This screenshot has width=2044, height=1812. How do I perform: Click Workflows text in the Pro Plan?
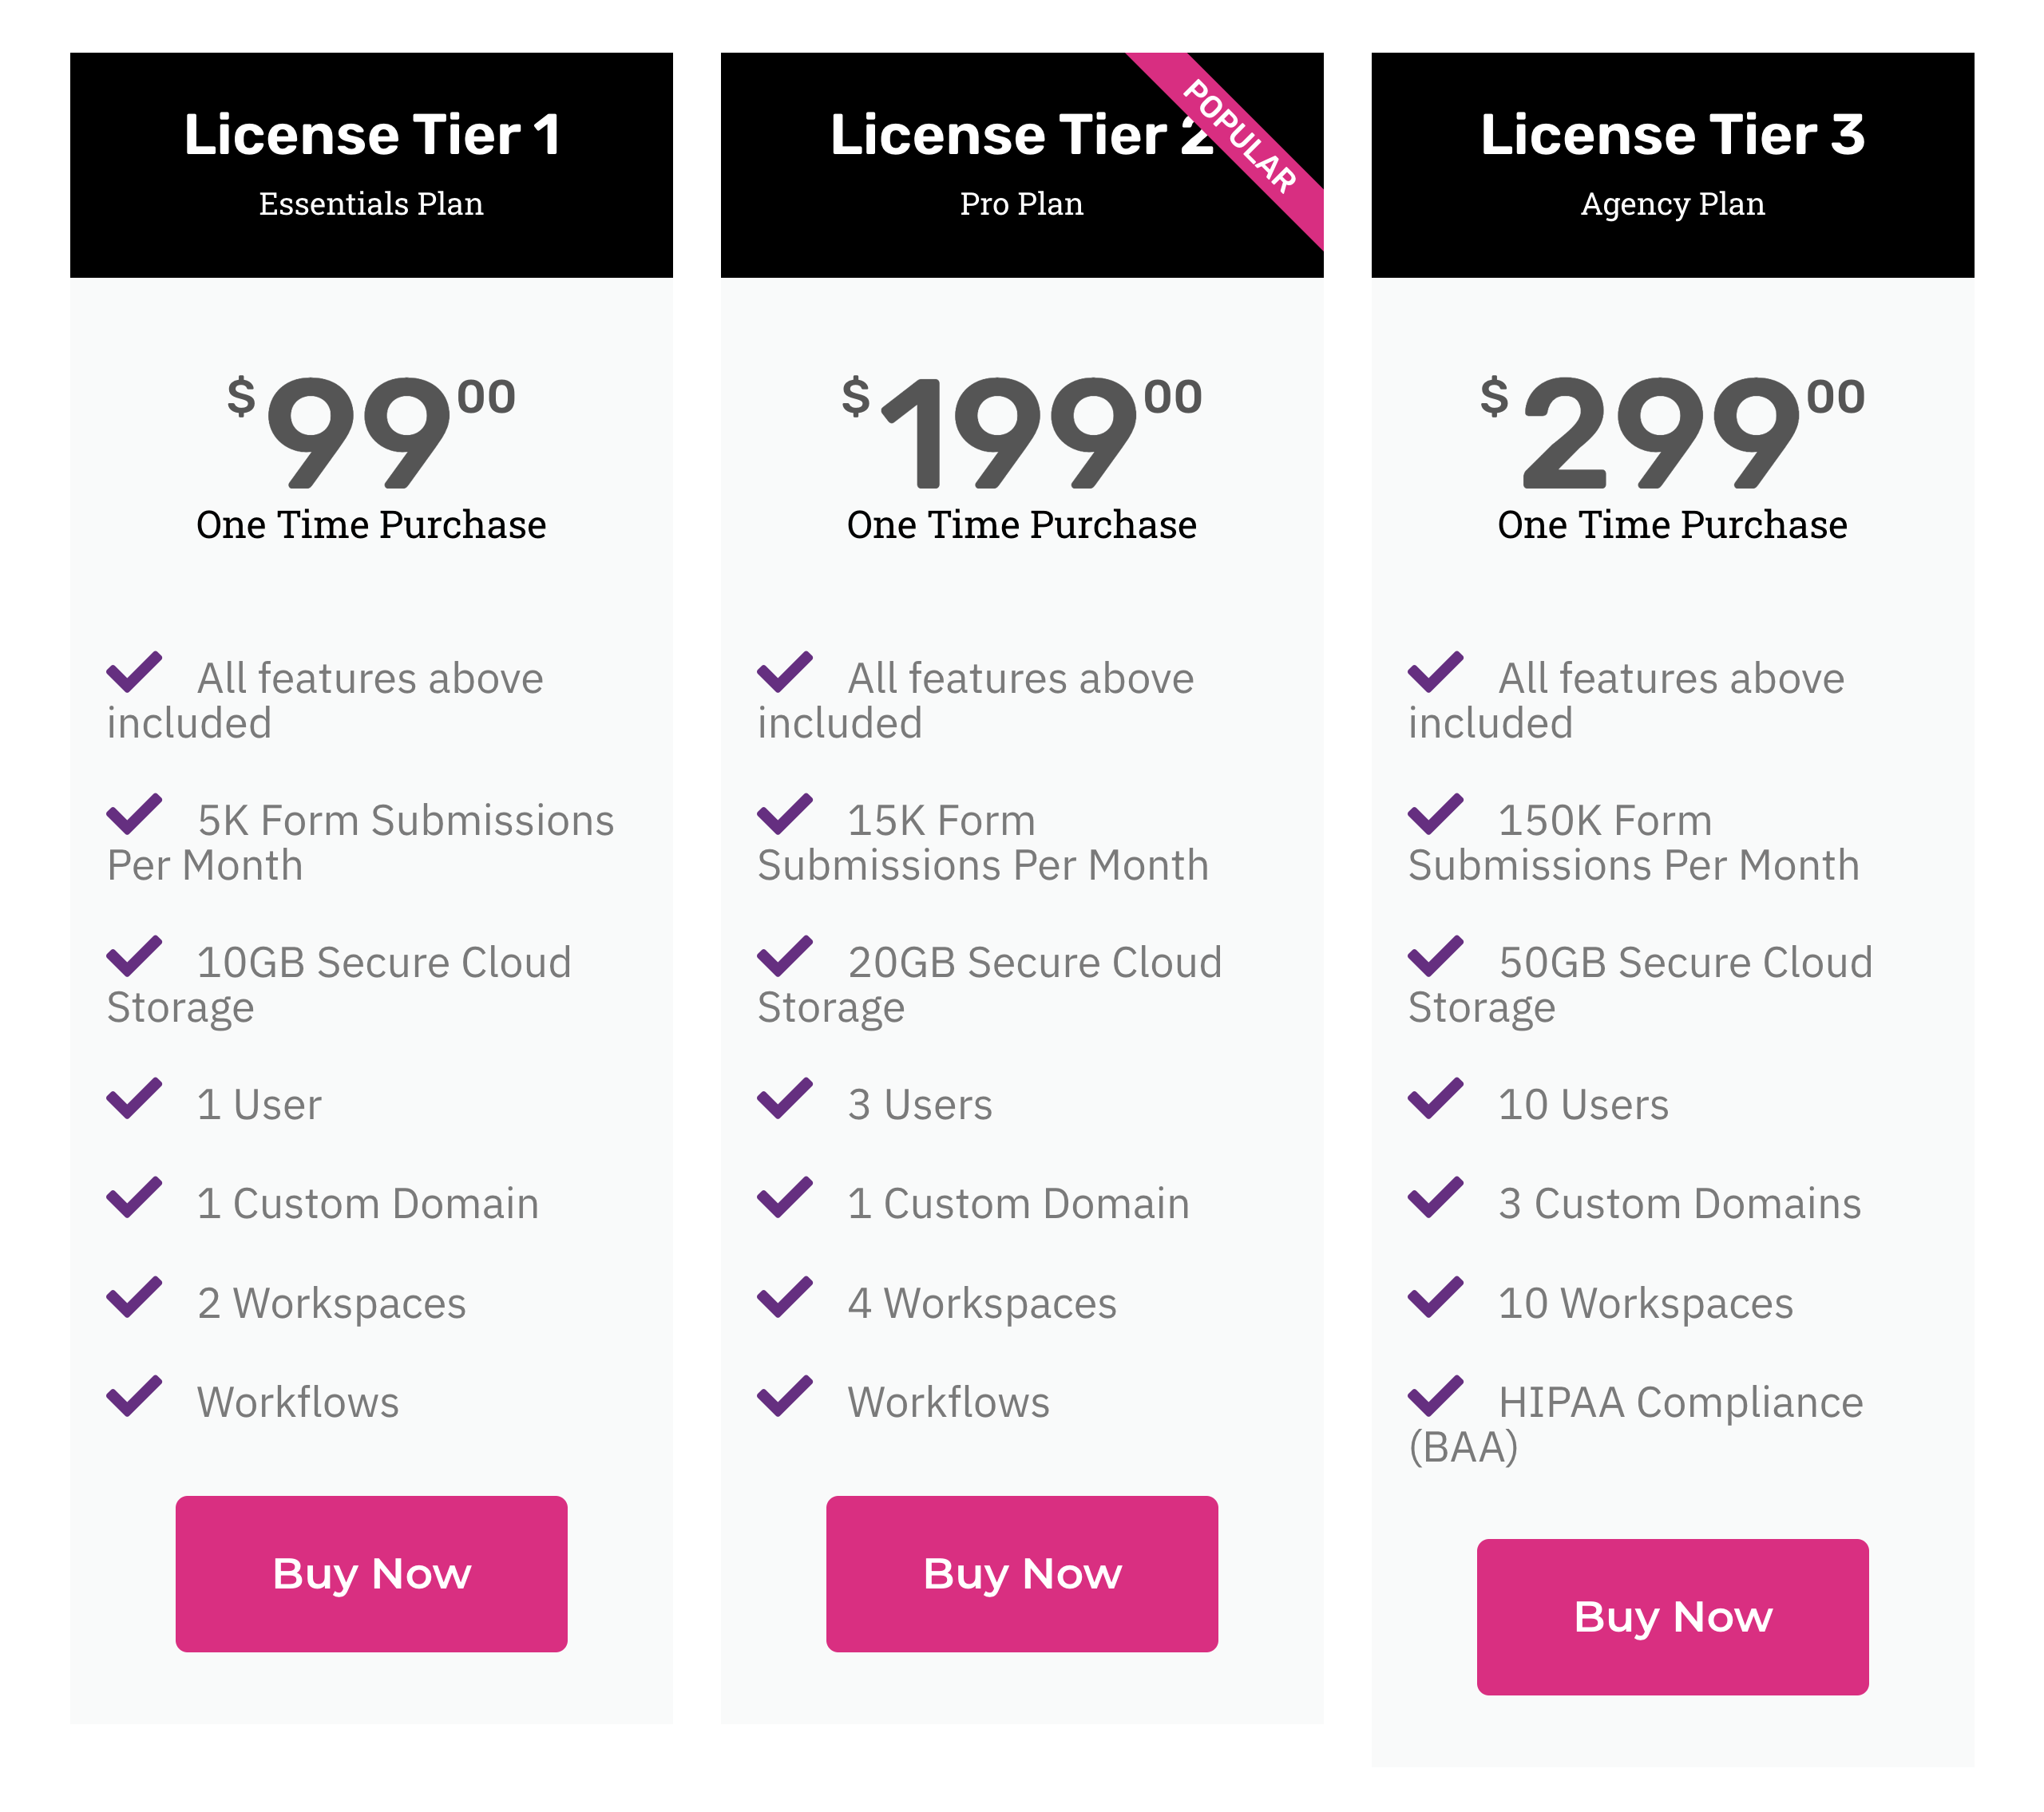[948, 1403]
